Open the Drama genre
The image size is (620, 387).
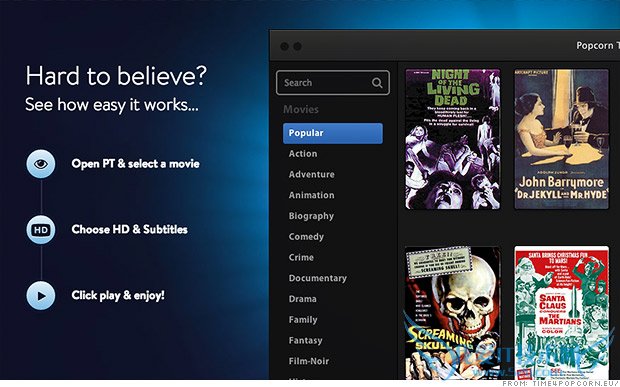pyautogui.click(x=302, y=299)
